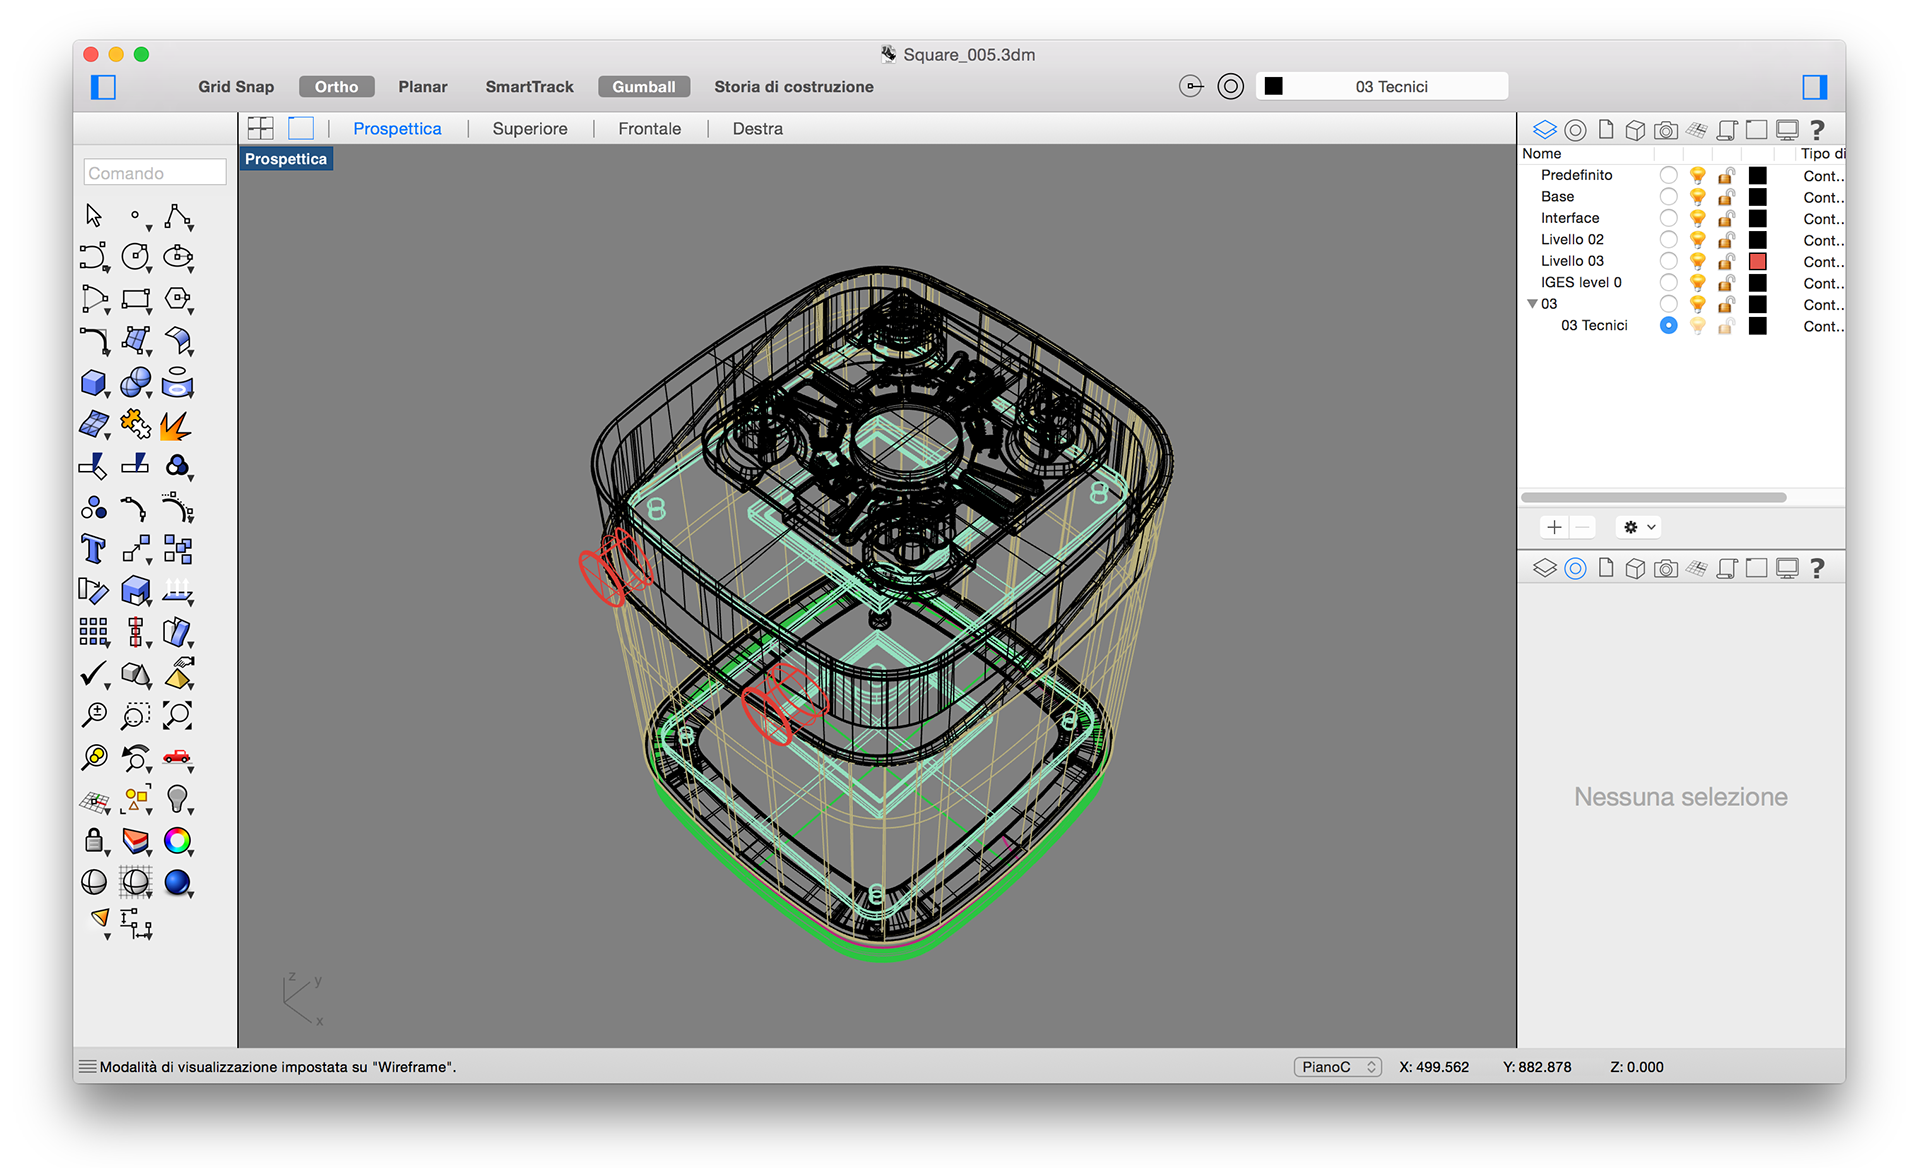Screen dimensions: 1920x1168
Task: Collapse the 03 layer group triangle
Action: (1533, 303)
